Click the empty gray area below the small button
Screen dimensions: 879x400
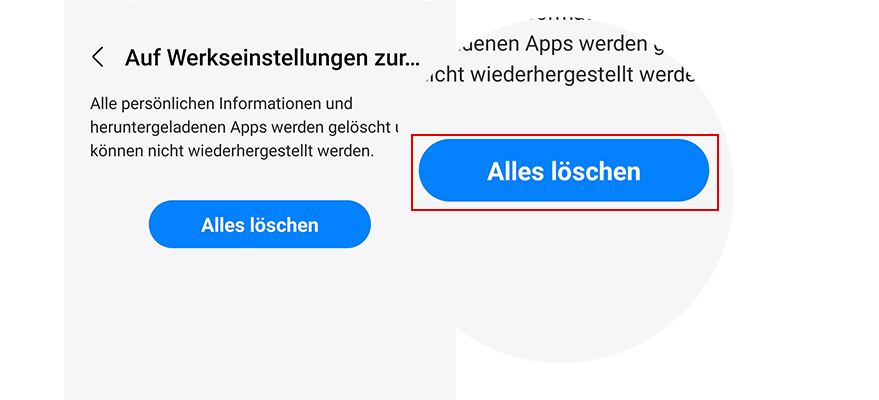pyautogui.click(x=260, y=325)
